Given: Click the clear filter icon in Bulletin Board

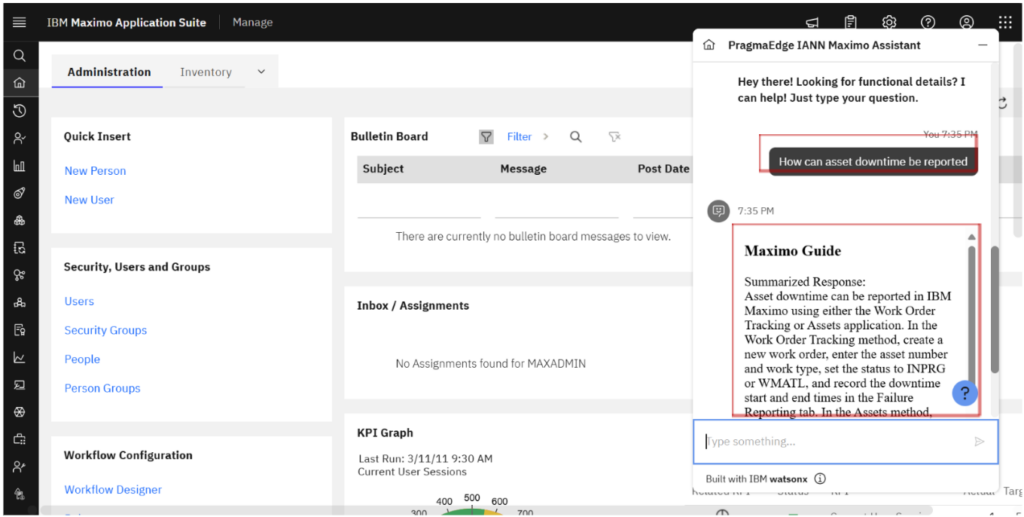Looking at the screenshot, I should tap(614, 136).
